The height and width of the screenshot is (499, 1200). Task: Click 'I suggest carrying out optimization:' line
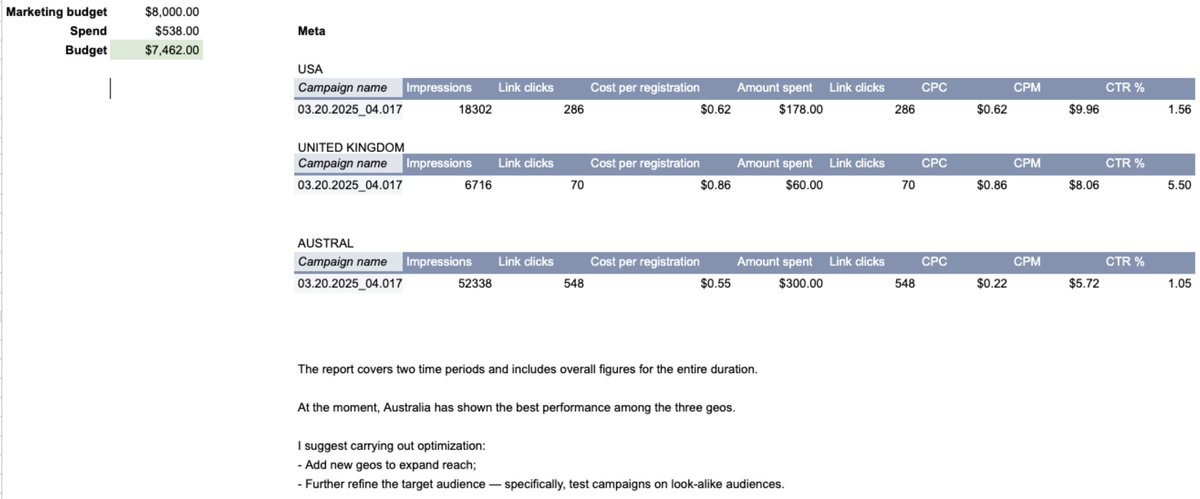click(391, 446)
